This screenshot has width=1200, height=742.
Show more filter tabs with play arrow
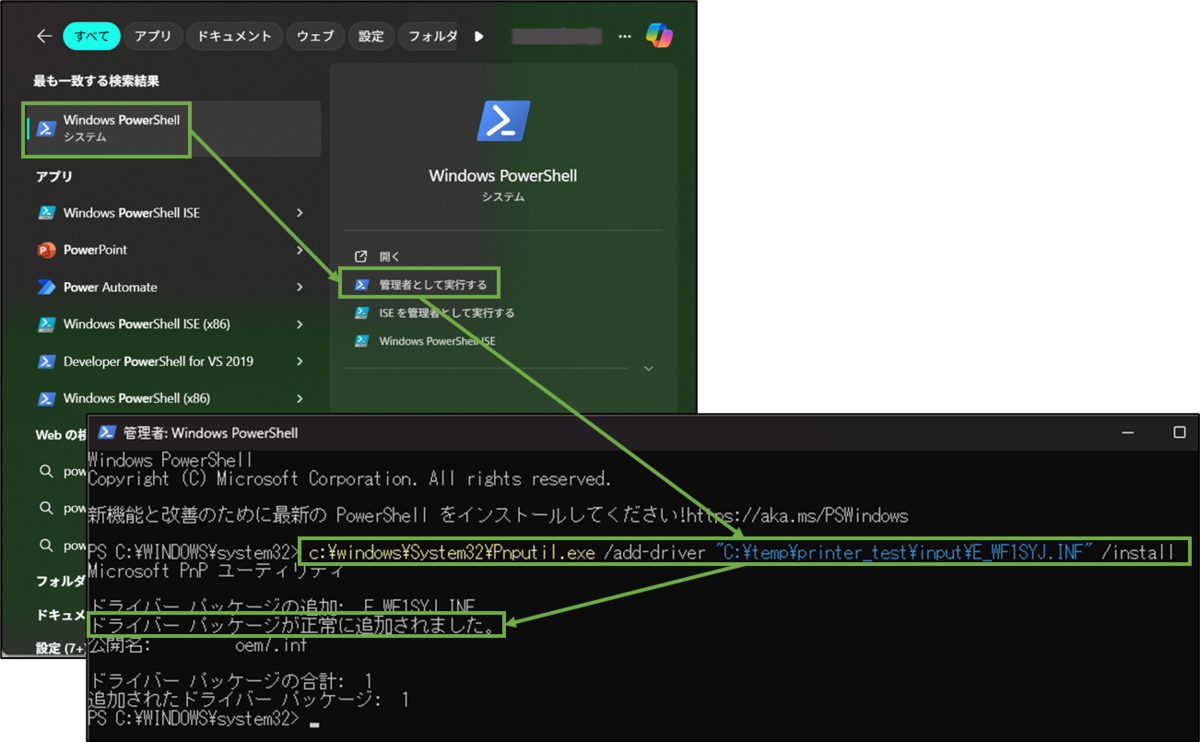[x=479, y=36]
